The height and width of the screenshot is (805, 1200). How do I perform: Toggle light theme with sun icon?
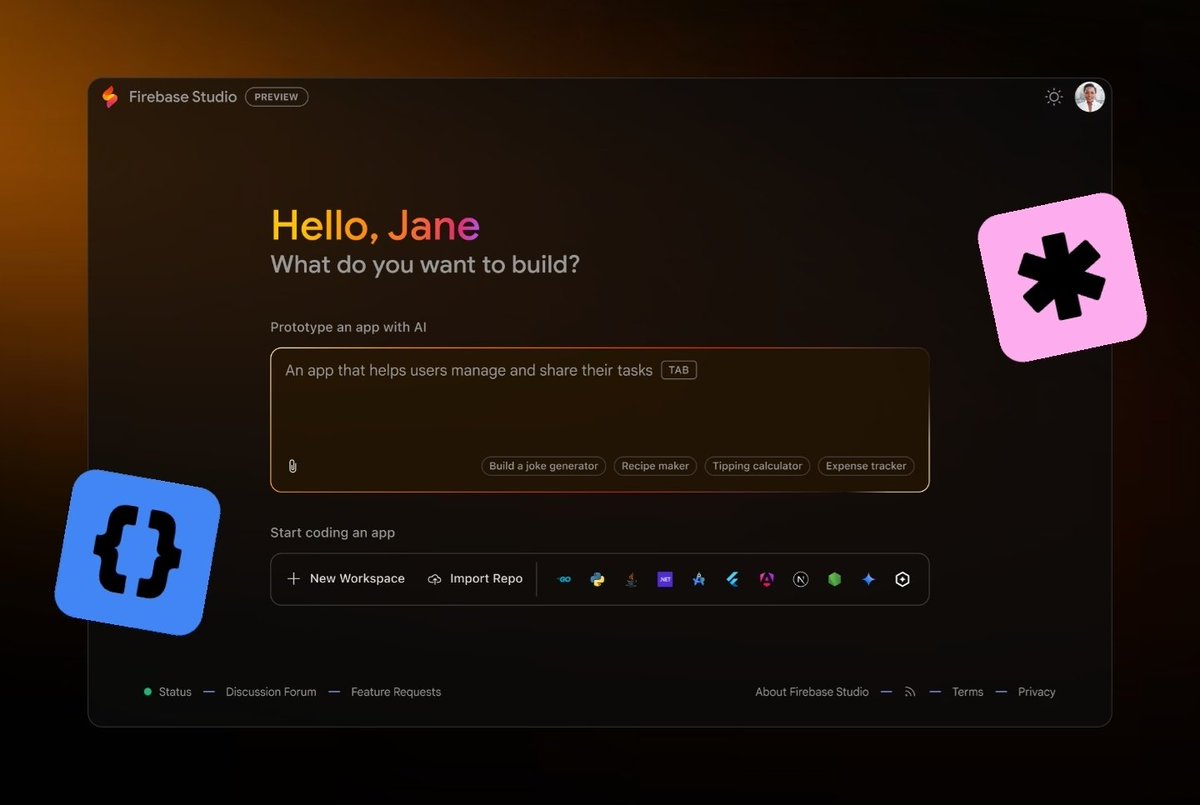[1054, 97]
